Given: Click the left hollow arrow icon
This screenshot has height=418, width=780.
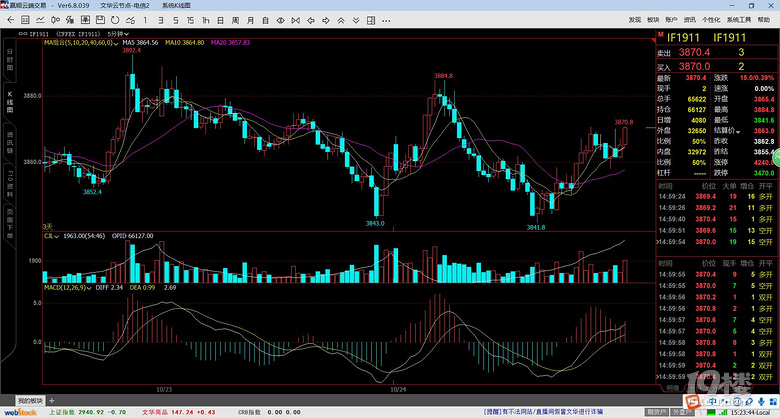Looking at the screenshot, I should (x=311, y=20).
